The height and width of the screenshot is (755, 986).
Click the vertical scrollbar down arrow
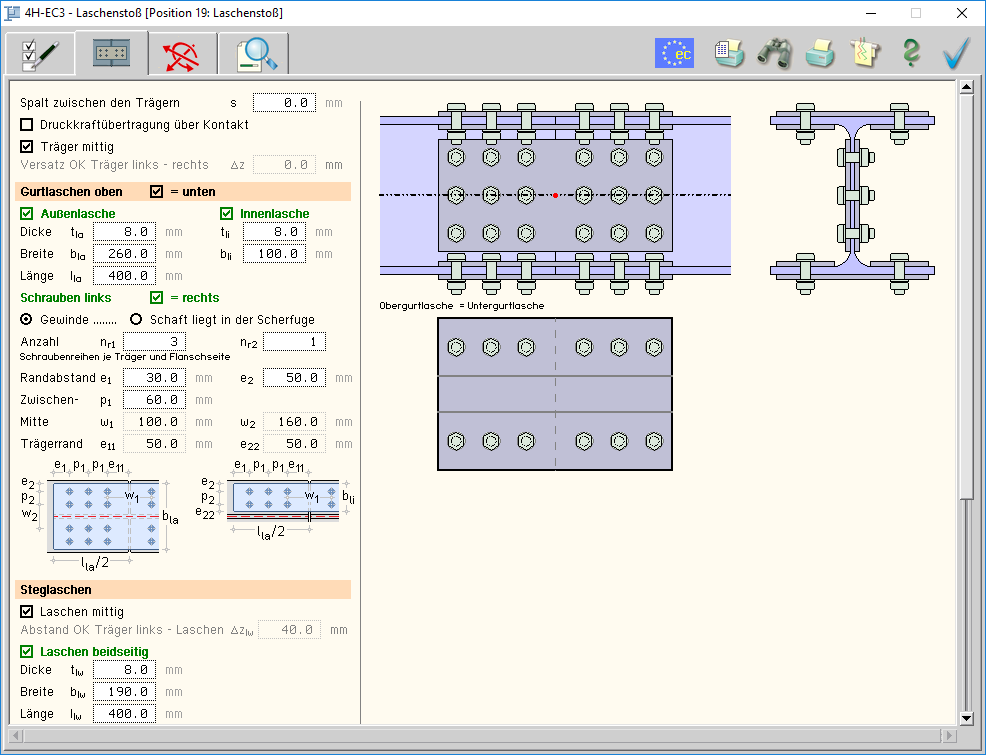966,717
